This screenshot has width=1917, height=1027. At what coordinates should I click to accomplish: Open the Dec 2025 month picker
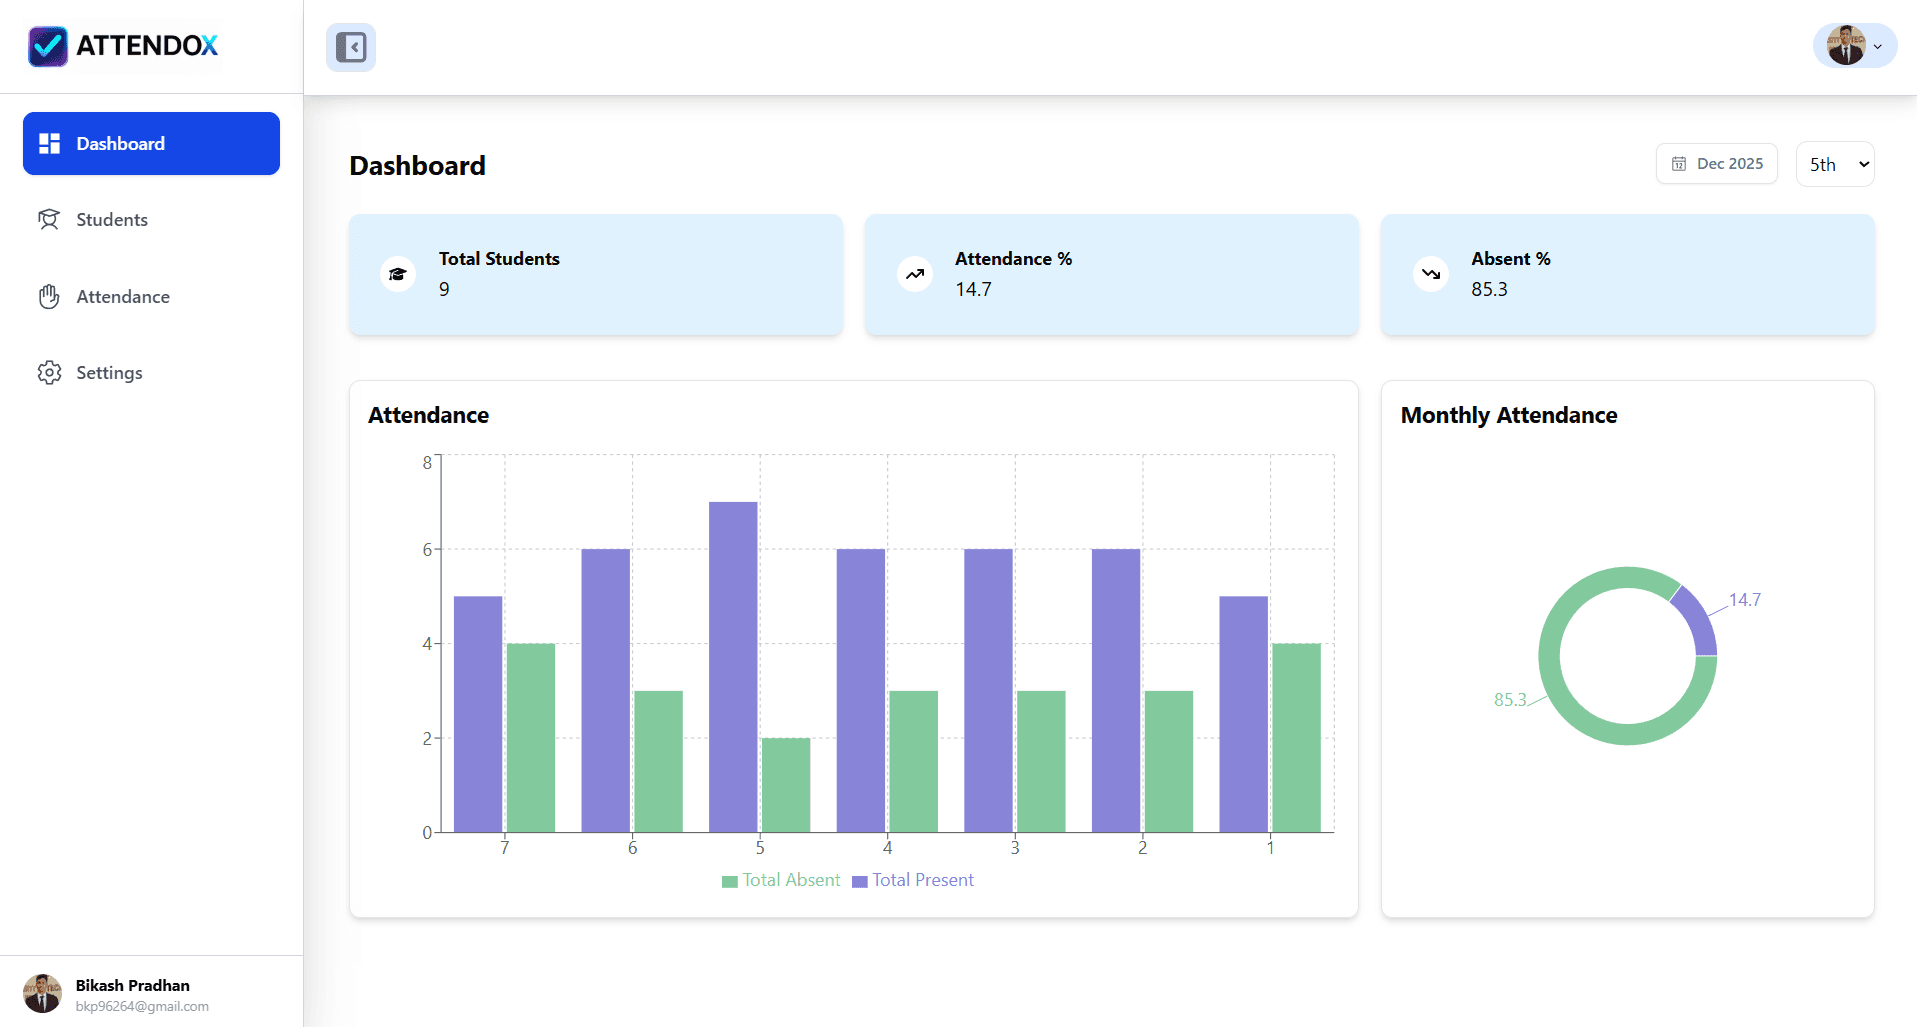(x=1716, y=164)
